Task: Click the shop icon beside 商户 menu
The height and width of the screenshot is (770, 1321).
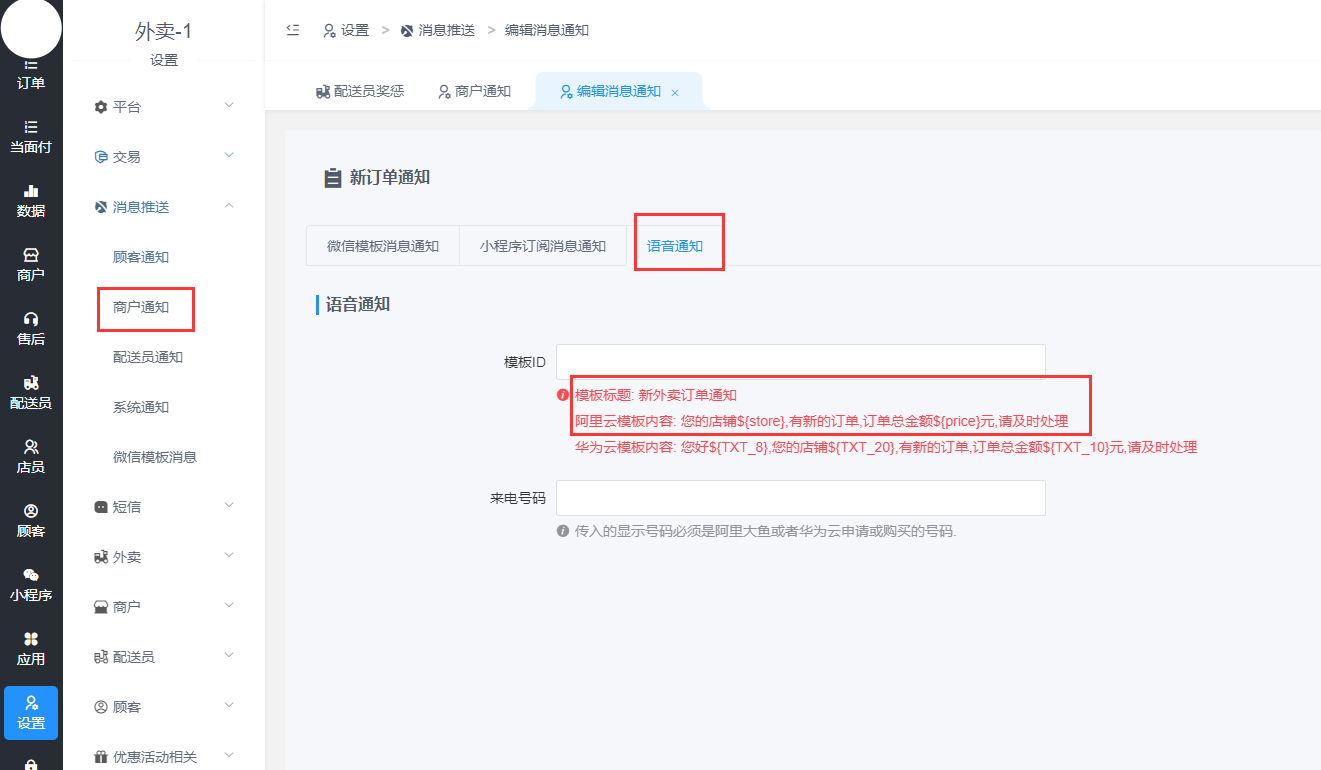Action: [x=100, y=607]
